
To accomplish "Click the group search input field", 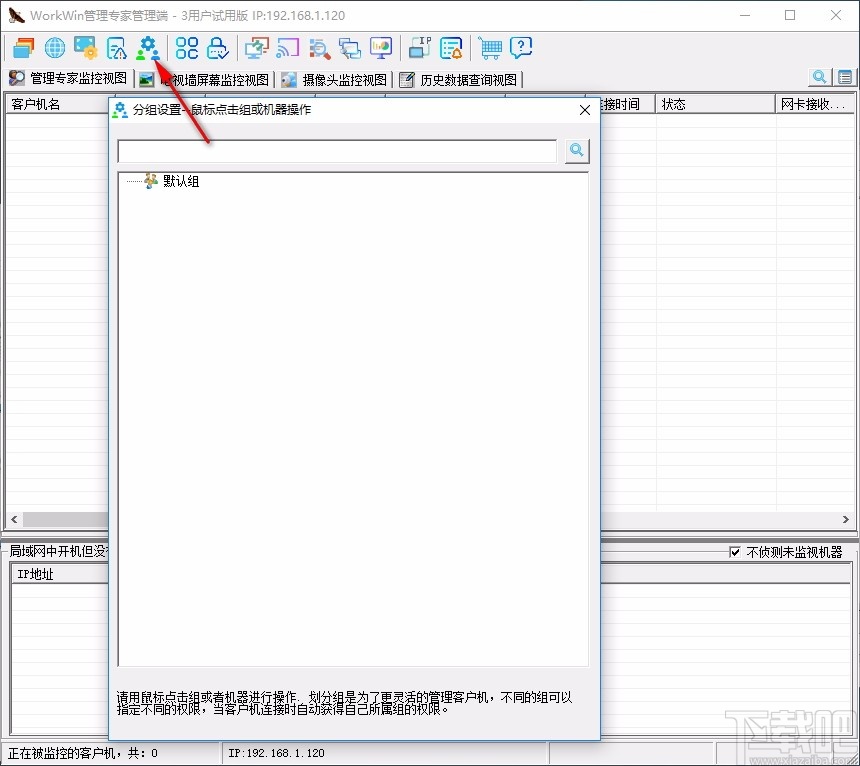I will click(x=335, y=150).
